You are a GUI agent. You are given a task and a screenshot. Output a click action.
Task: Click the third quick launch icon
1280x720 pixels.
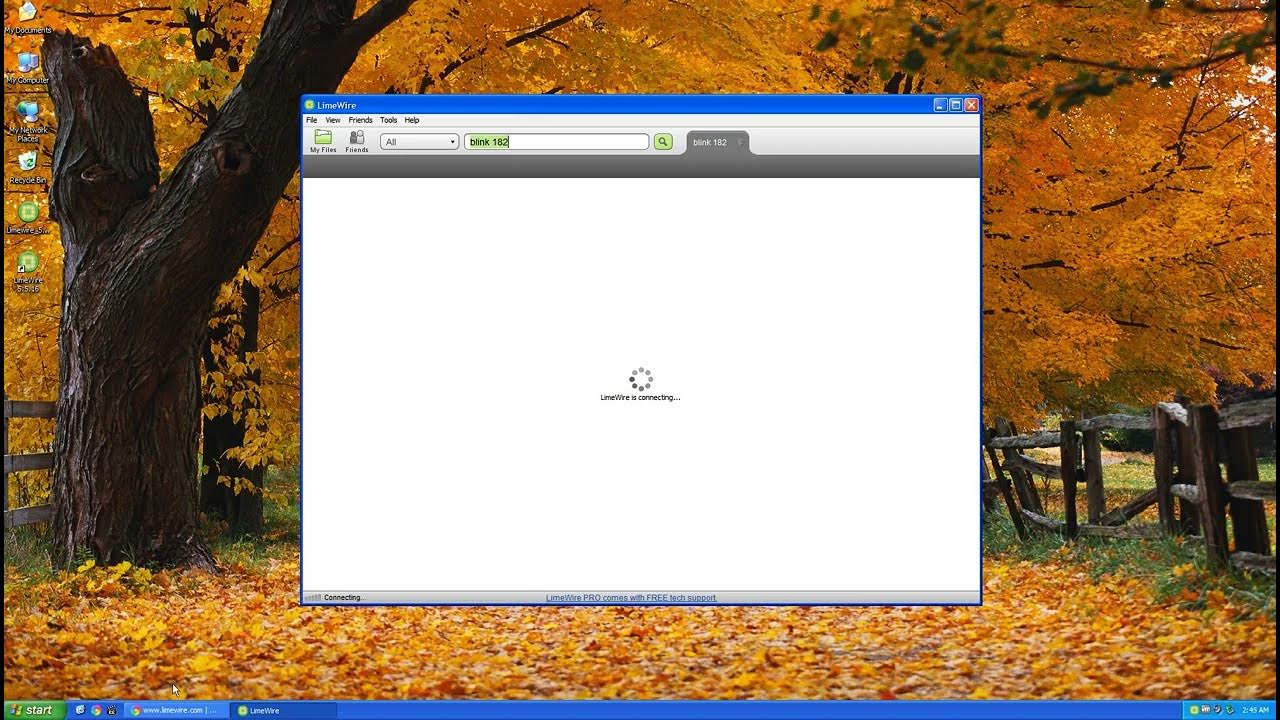(x=112, y=710)
